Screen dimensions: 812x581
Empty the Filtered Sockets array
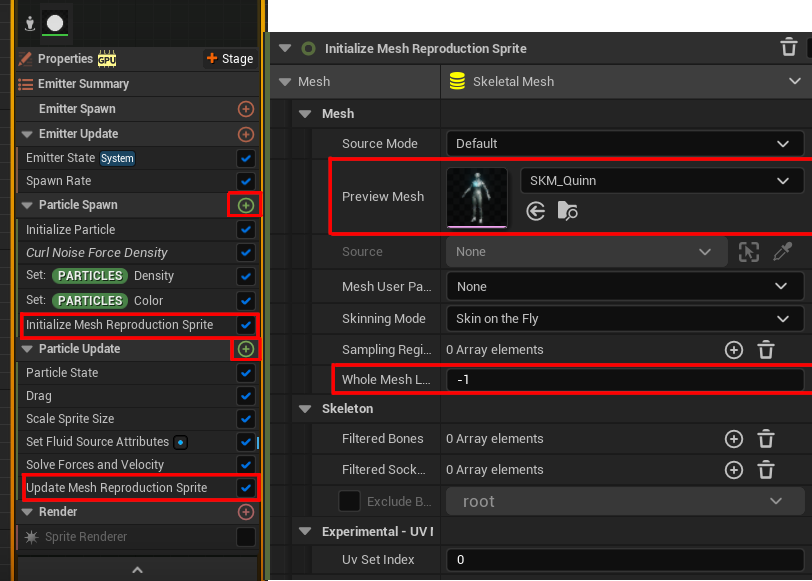click(x=766, y=470)
